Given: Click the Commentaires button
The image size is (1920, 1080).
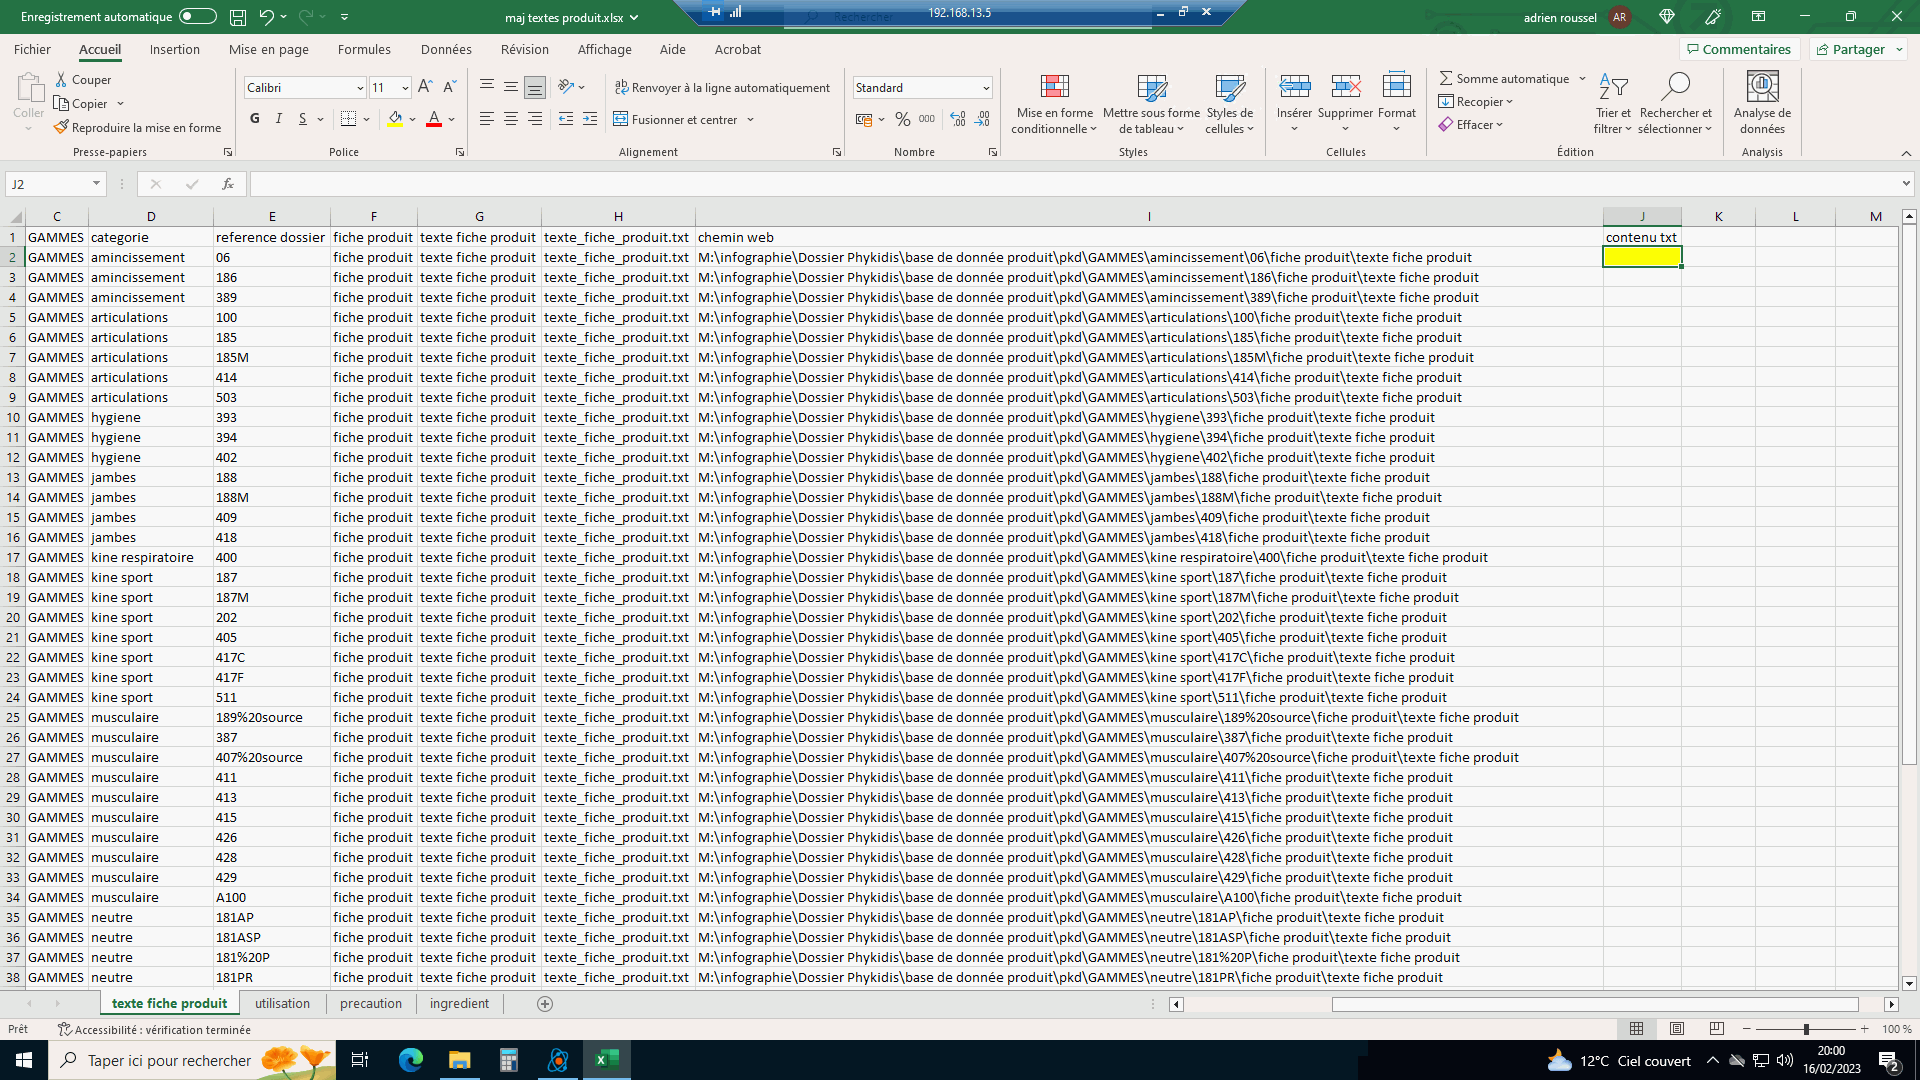Looking at the screenshot, I should 1738,49.
